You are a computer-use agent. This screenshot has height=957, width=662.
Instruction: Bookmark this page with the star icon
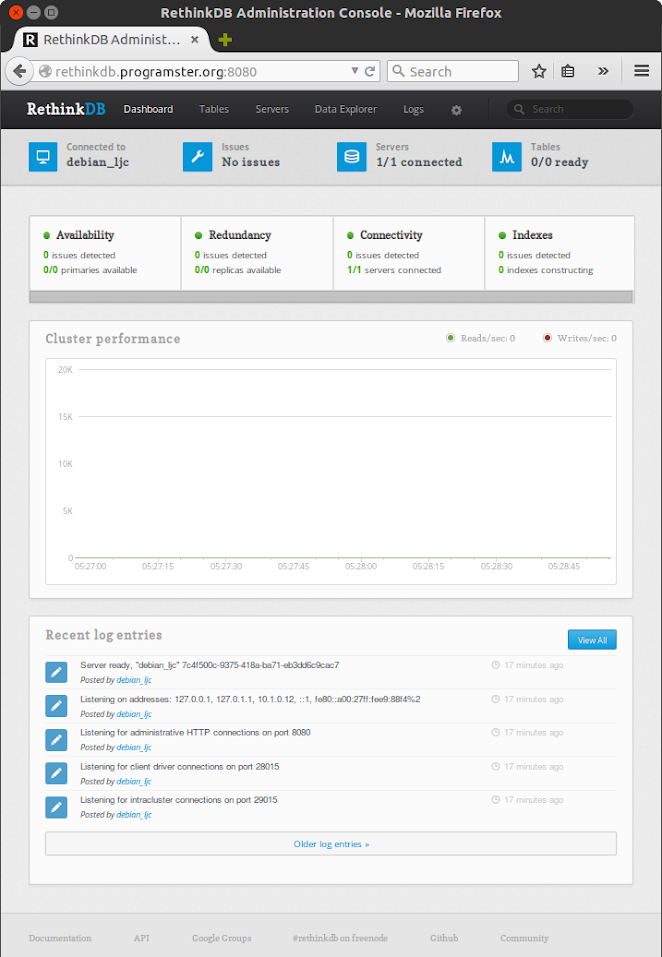pos(539,71)
